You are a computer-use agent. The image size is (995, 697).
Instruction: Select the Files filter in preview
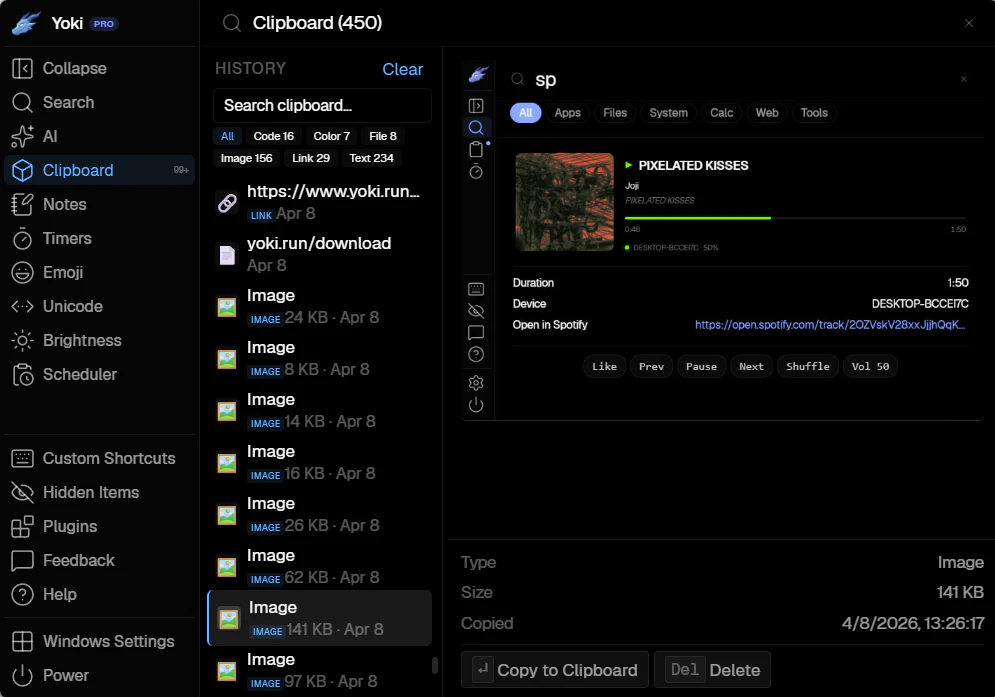pos(615,113)
